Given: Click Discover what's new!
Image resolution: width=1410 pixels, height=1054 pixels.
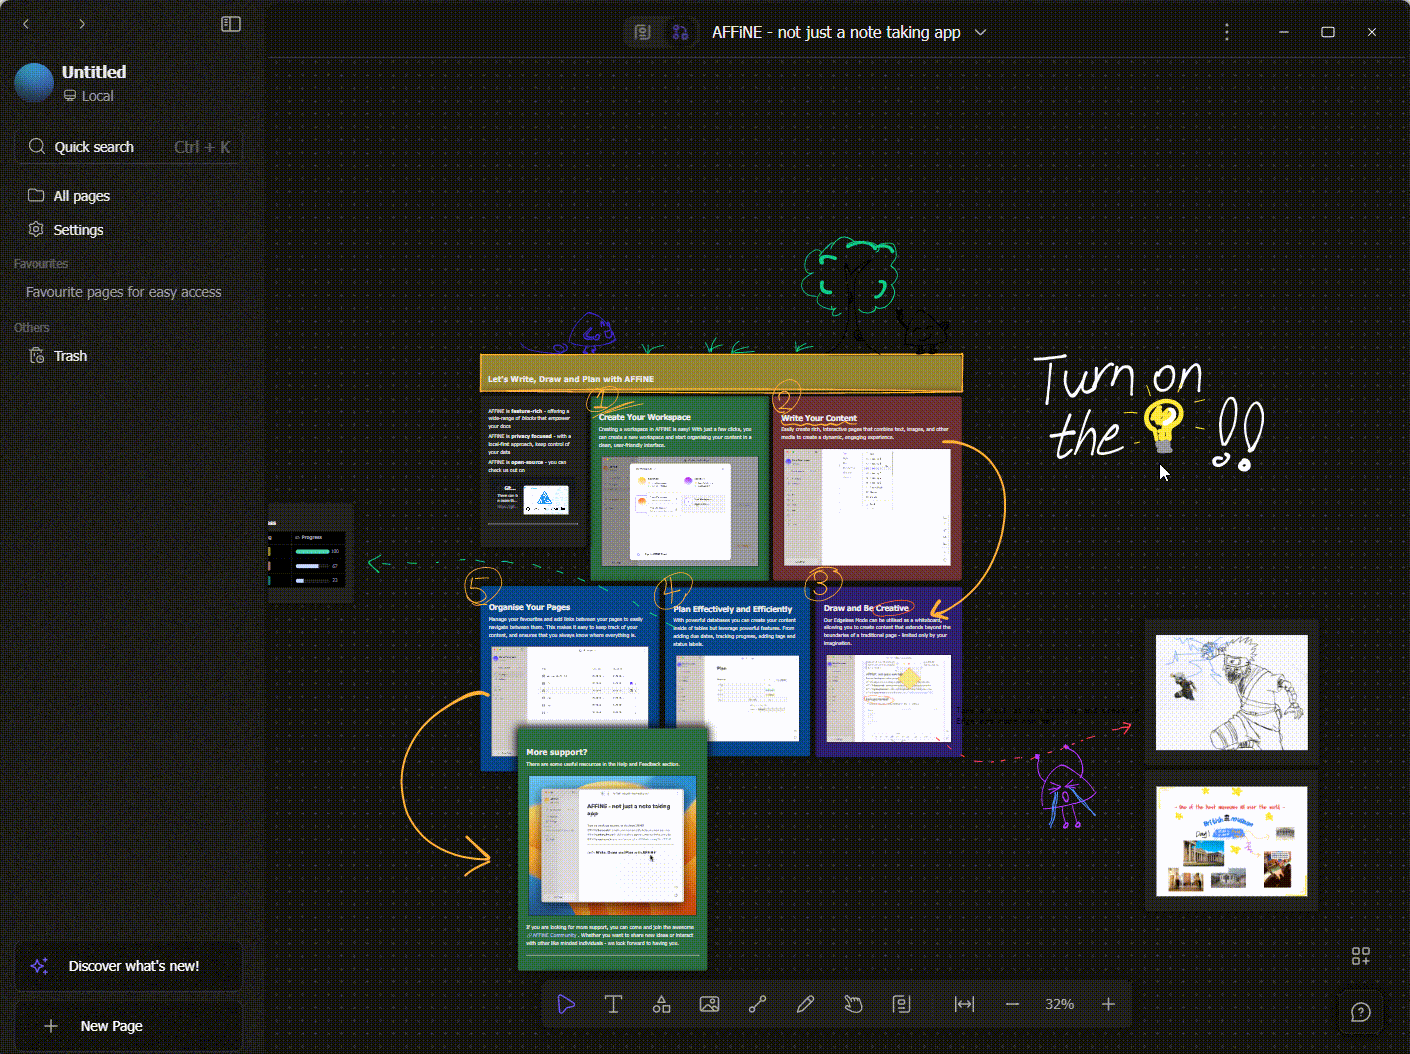Looking at the screenshot, I should coord(129,966).
